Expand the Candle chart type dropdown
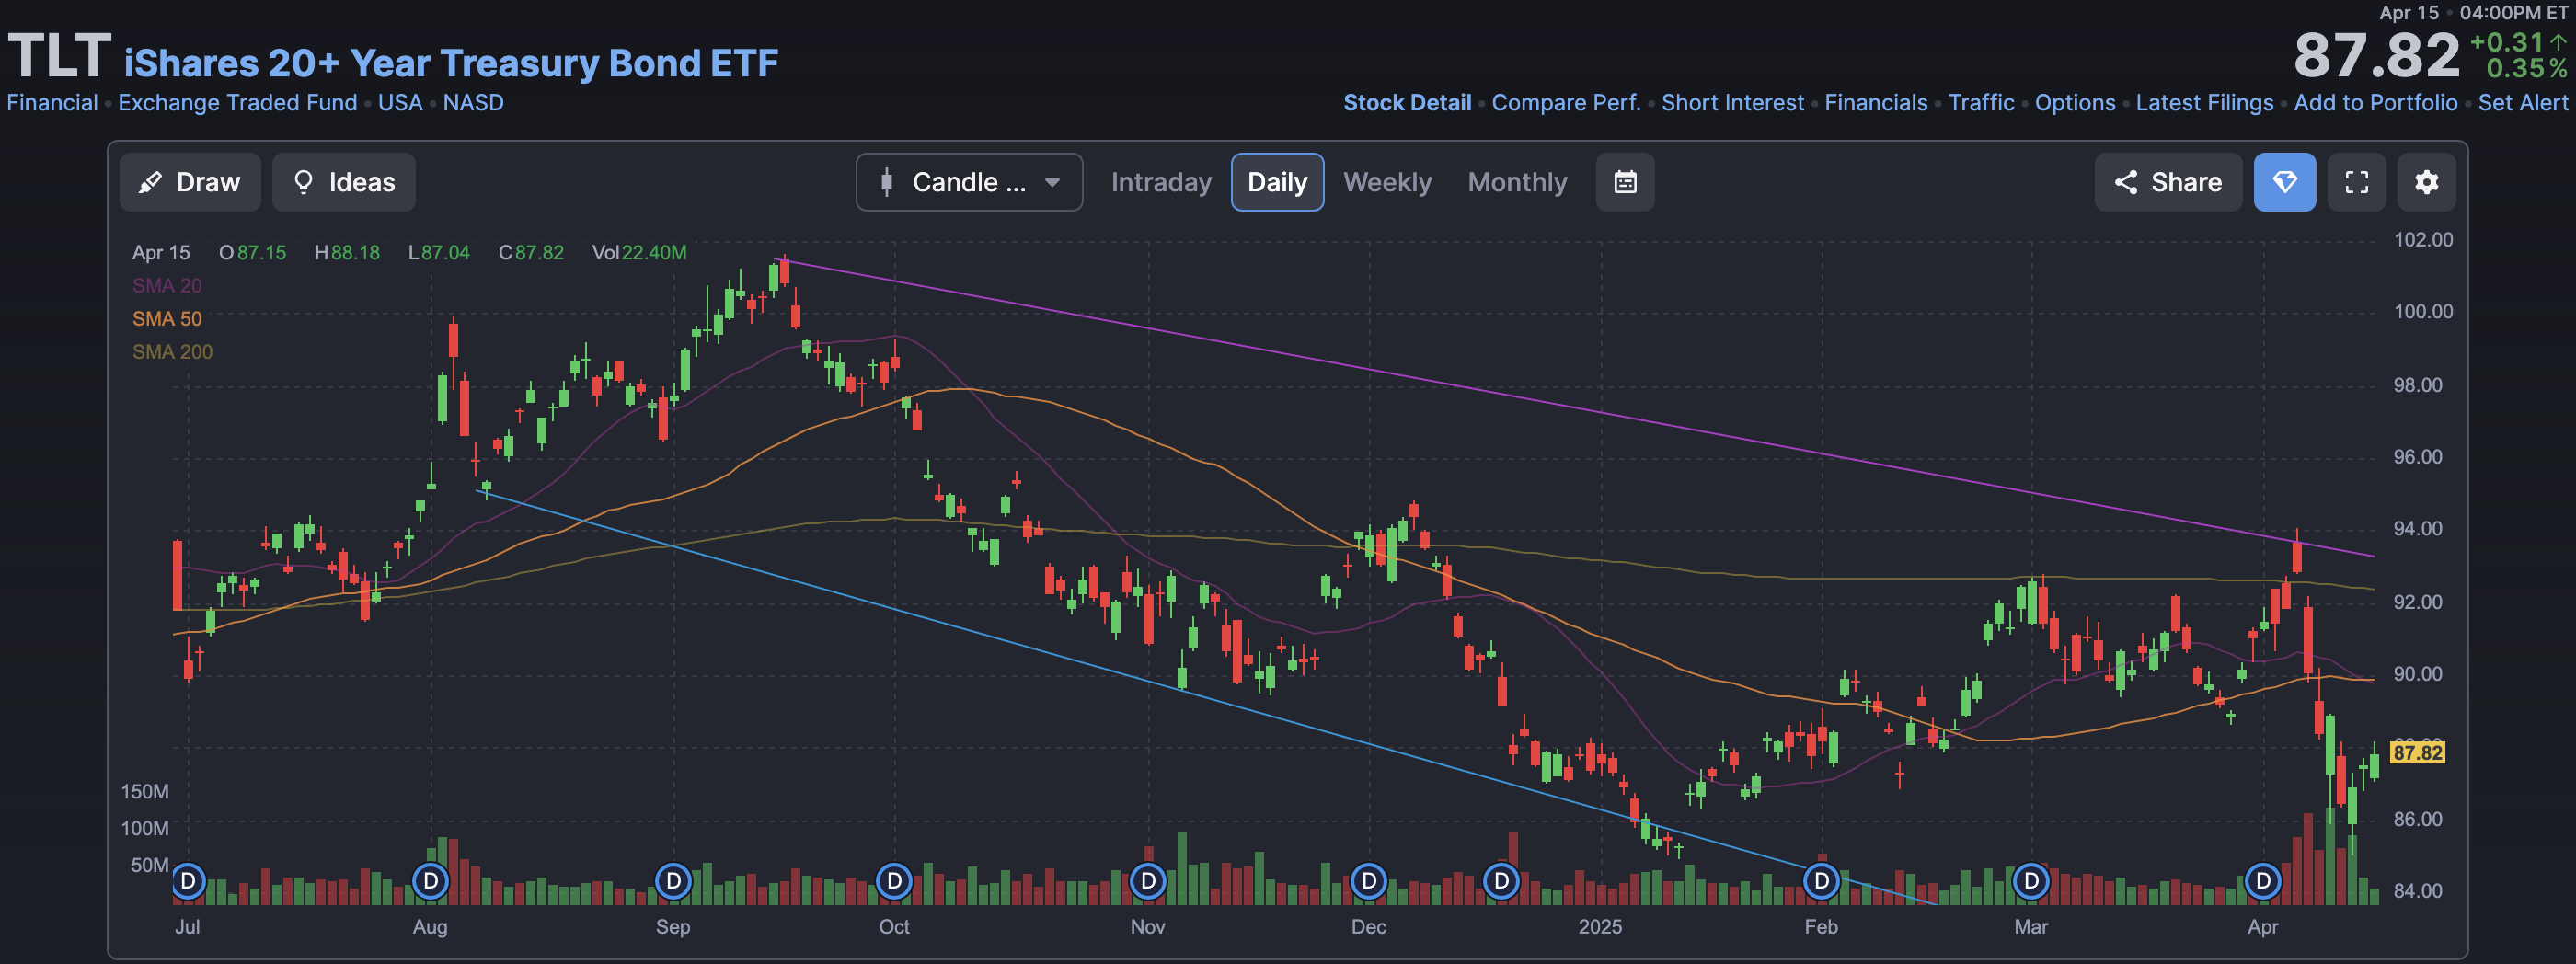Screen dimensions: 2576x964 [x=968, y=182]
